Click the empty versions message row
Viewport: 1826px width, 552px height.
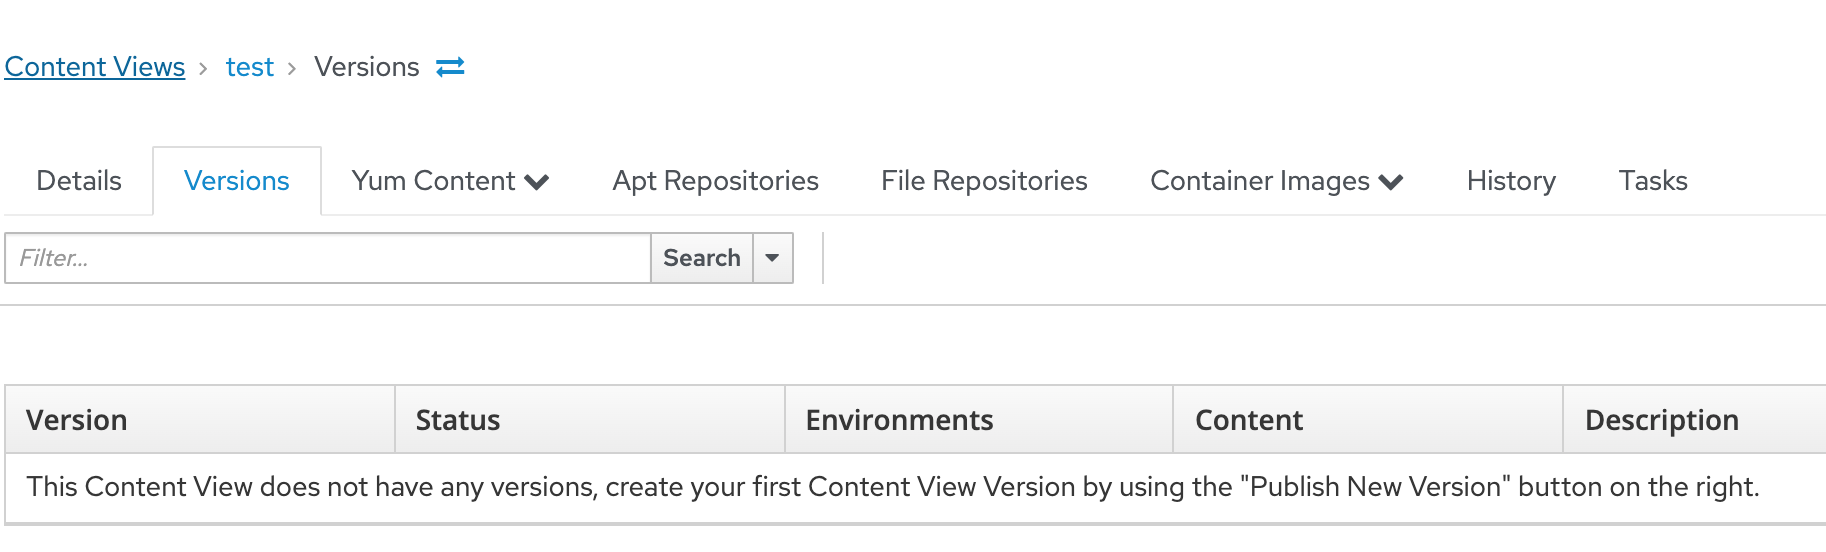[x=916, y=488]
